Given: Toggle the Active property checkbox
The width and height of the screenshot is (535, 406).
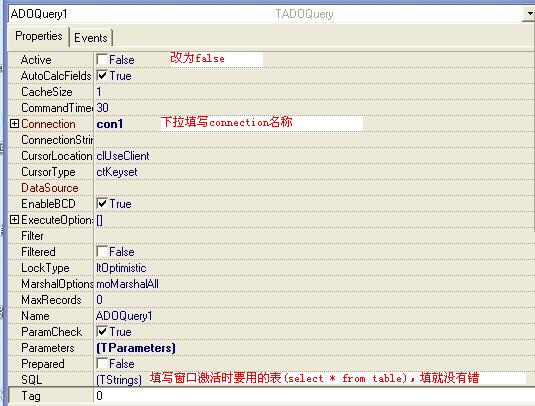Looking at the screenshot, I should (102, 59).
